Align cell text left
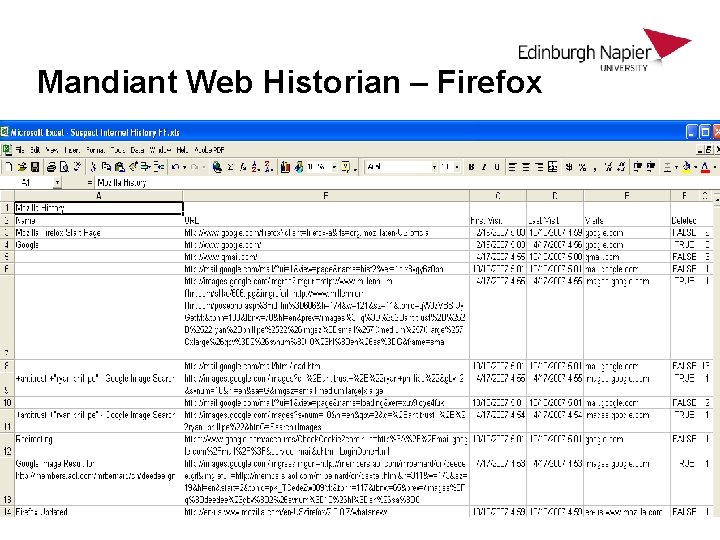The image size is (720, 540). click(512, 167)
